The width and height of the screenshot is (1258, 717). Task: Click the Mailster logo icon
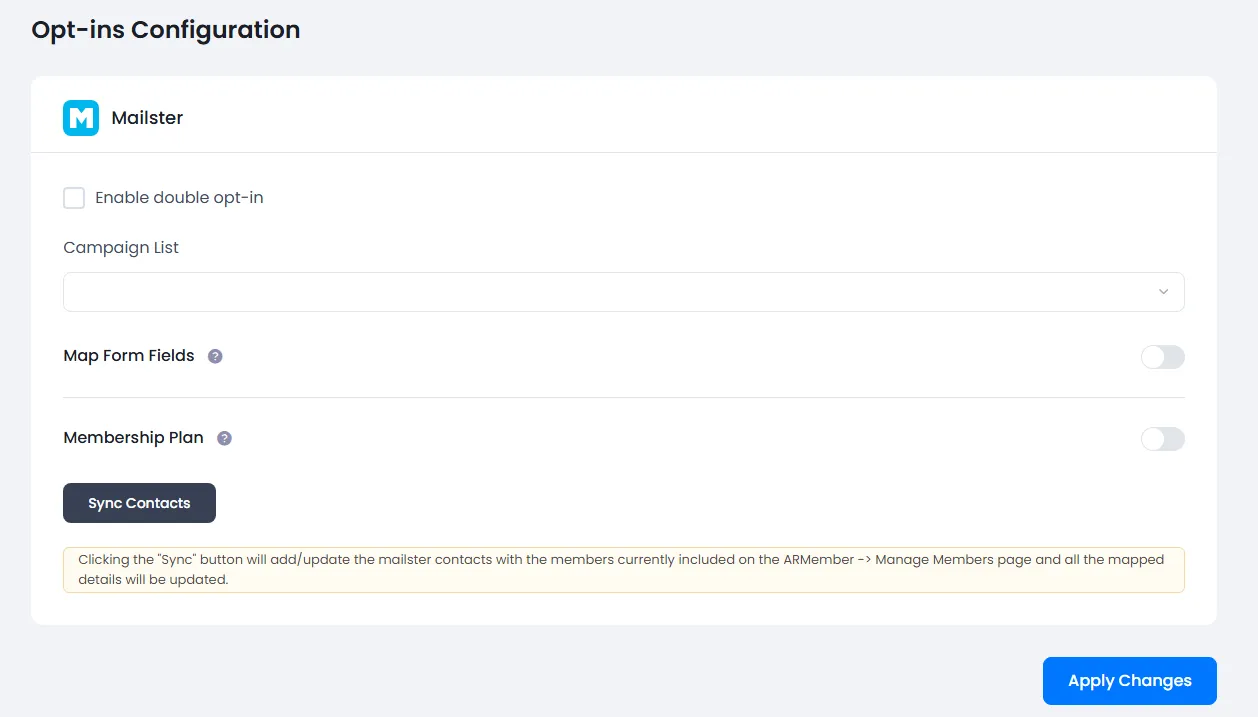81,118
